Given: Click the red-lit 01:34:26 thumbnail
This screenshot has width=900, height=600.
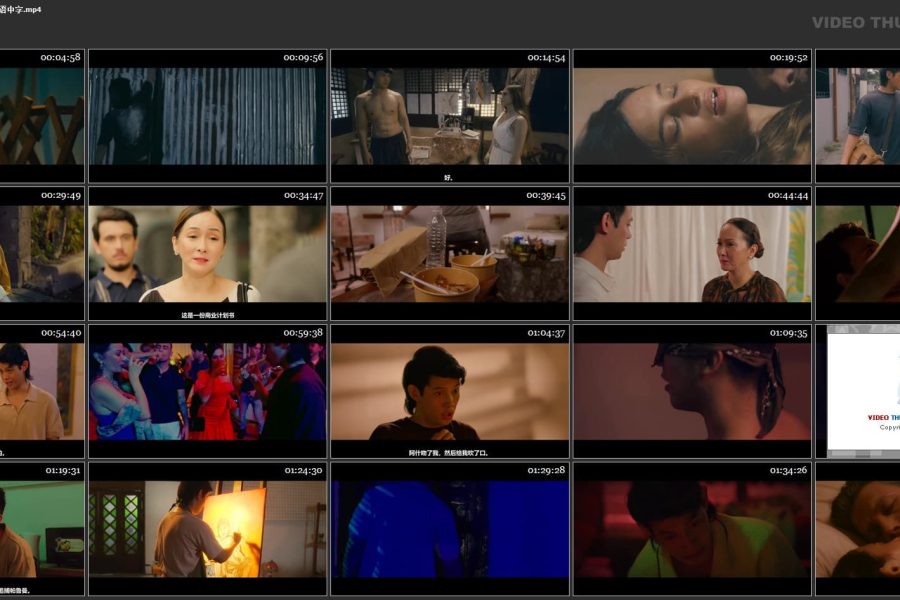Looking at the screenshot, I should (691, 530).
